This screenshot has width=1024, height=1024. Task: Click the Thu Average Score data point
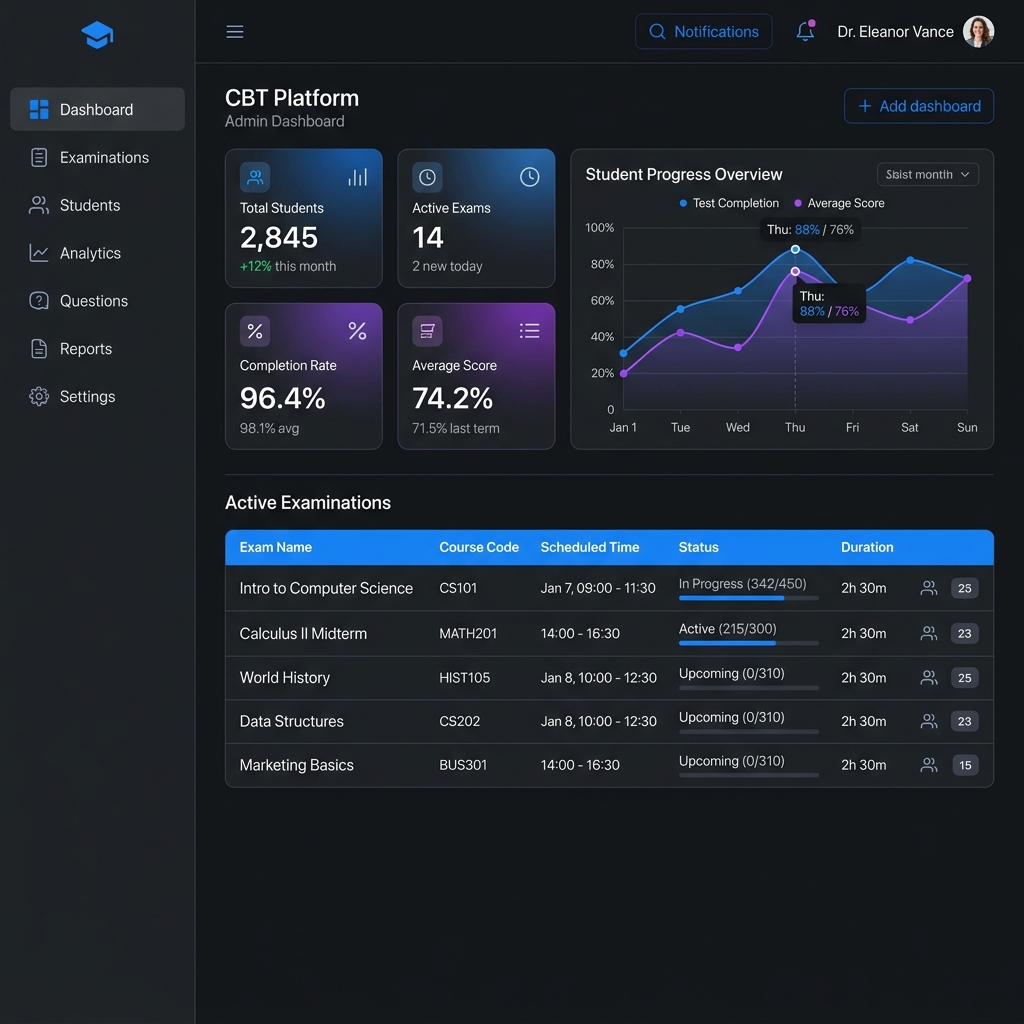click(795, 271)
